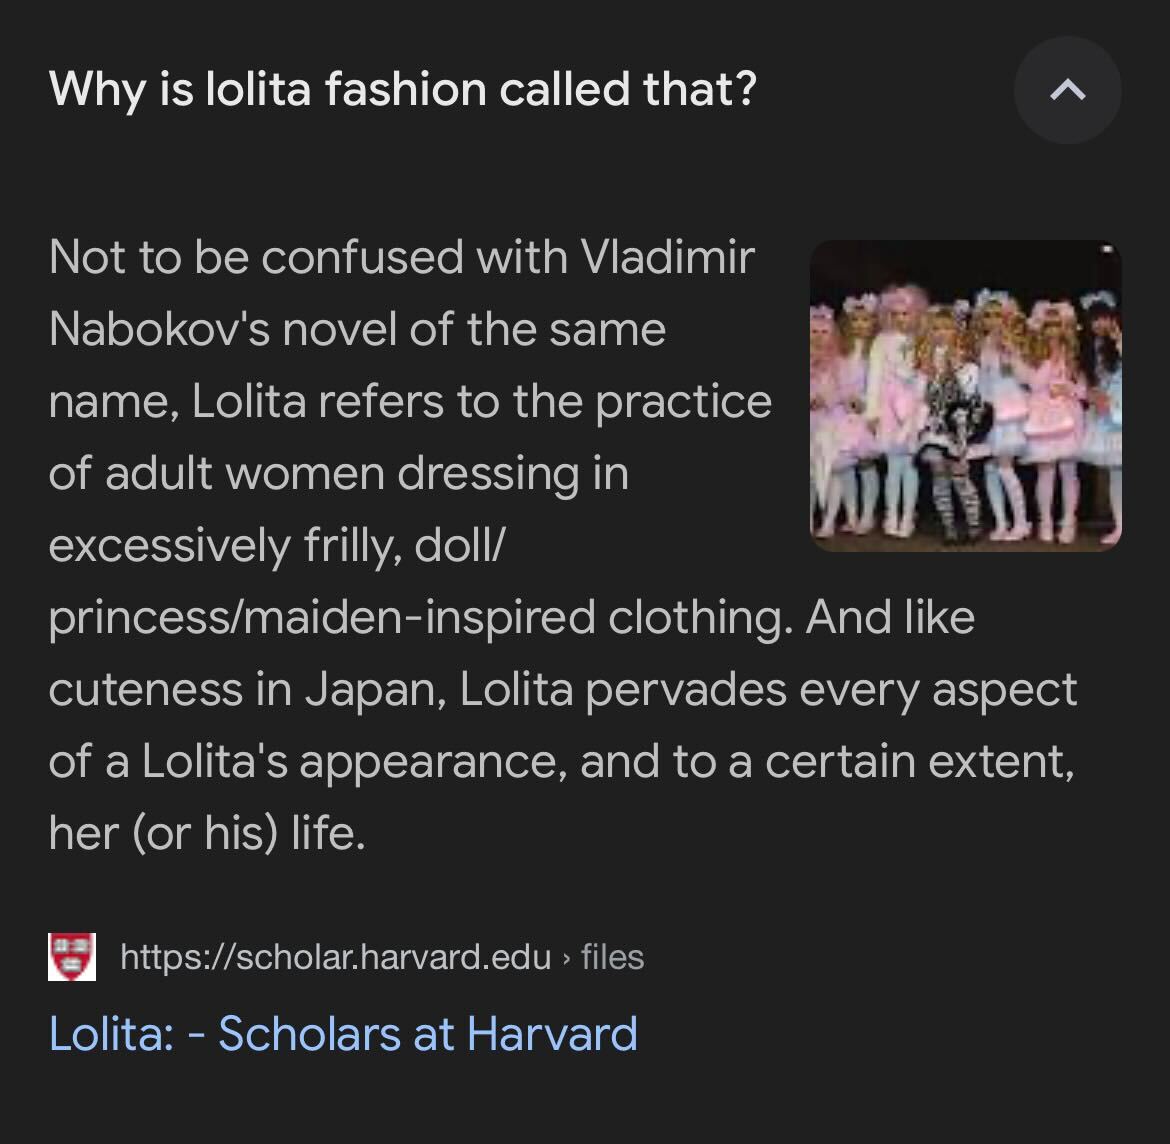Image resolution: width=1170 pixels, height=1144 pixels.
Task: Click the https://scholar.harvard.edu URL text
Action: 336,957
